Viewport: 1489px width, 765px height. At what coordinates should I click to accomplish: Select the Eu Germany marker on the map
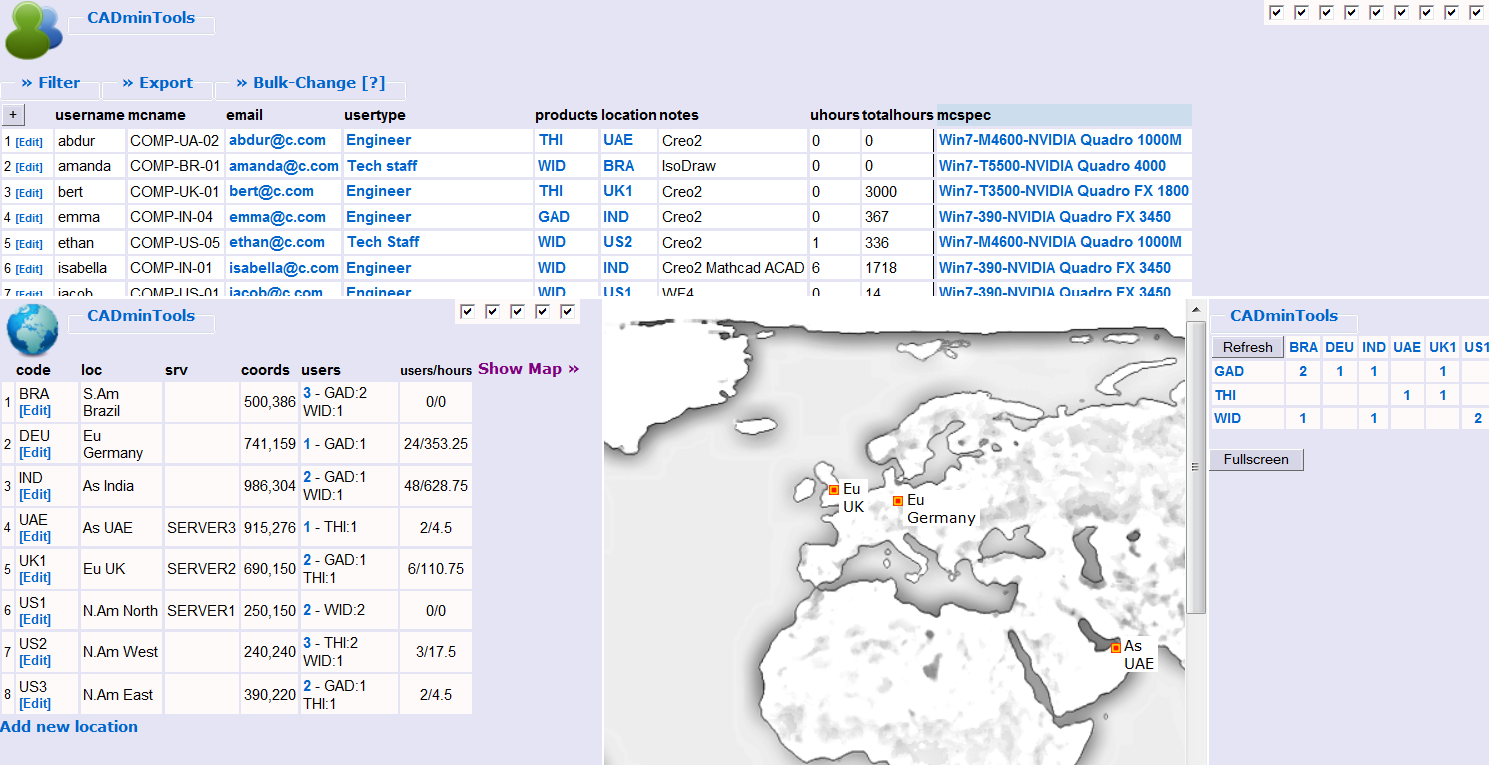tap(897, 500)
